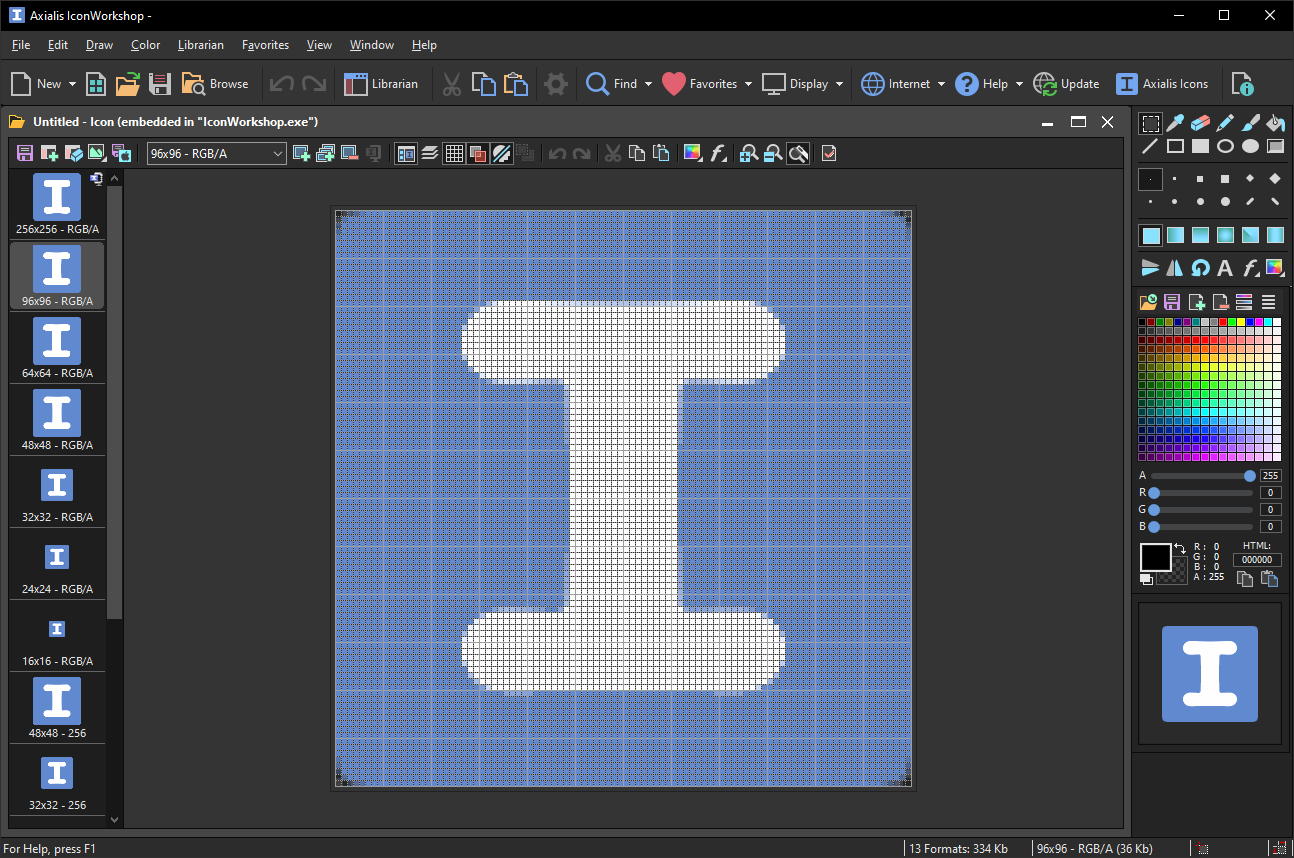Select the Pencil tool

1224,122
